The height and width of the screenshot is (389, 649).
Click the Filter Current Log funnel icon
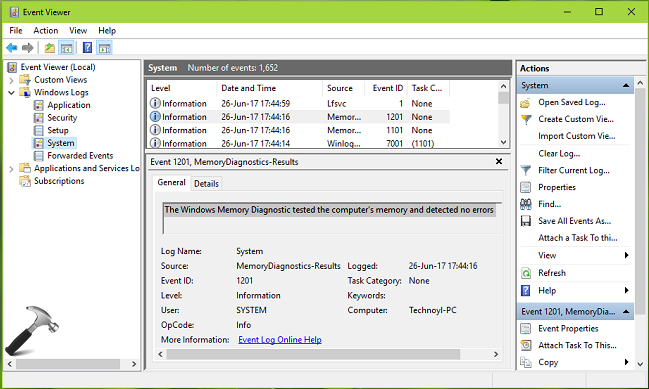[526, 170]
